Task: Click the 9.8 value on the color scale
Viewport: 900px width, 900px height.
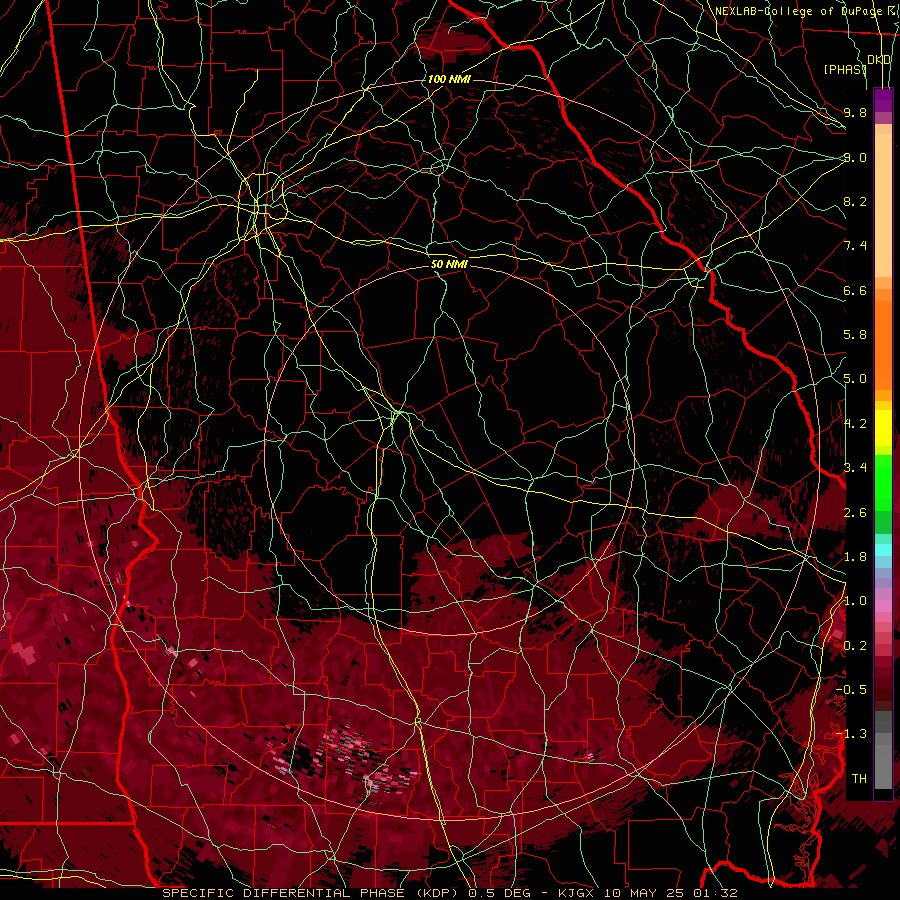Action: pos(855,112)
